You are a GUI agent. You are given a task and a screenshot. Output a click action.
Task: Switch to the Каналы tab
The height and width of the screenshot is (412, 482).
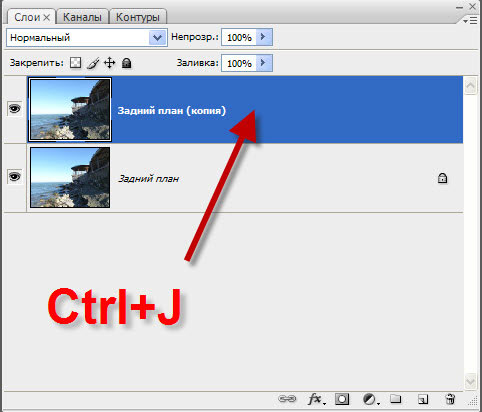[82, 17]
